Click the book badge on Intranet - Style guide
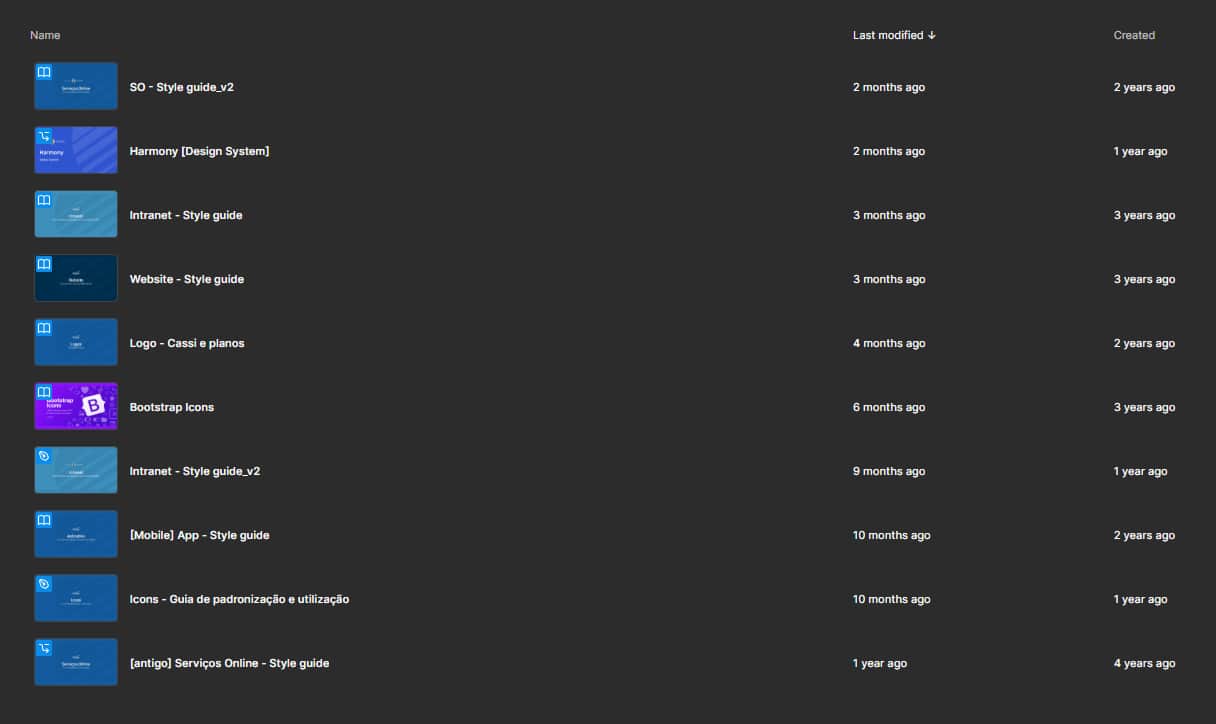 click(x=43, y=200)
